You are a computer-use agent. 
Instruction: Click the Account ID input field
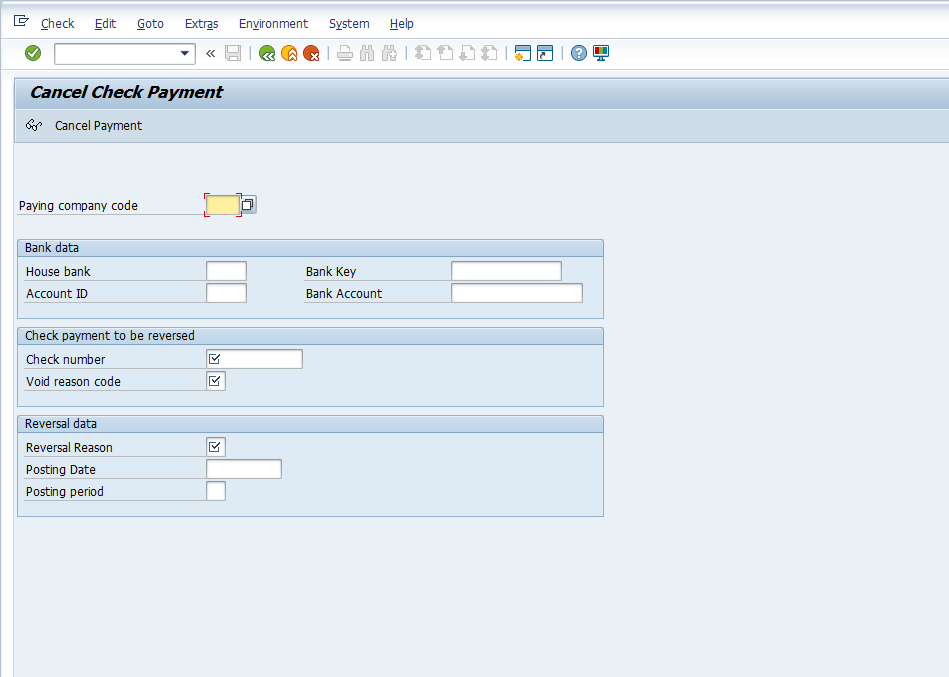226,293
